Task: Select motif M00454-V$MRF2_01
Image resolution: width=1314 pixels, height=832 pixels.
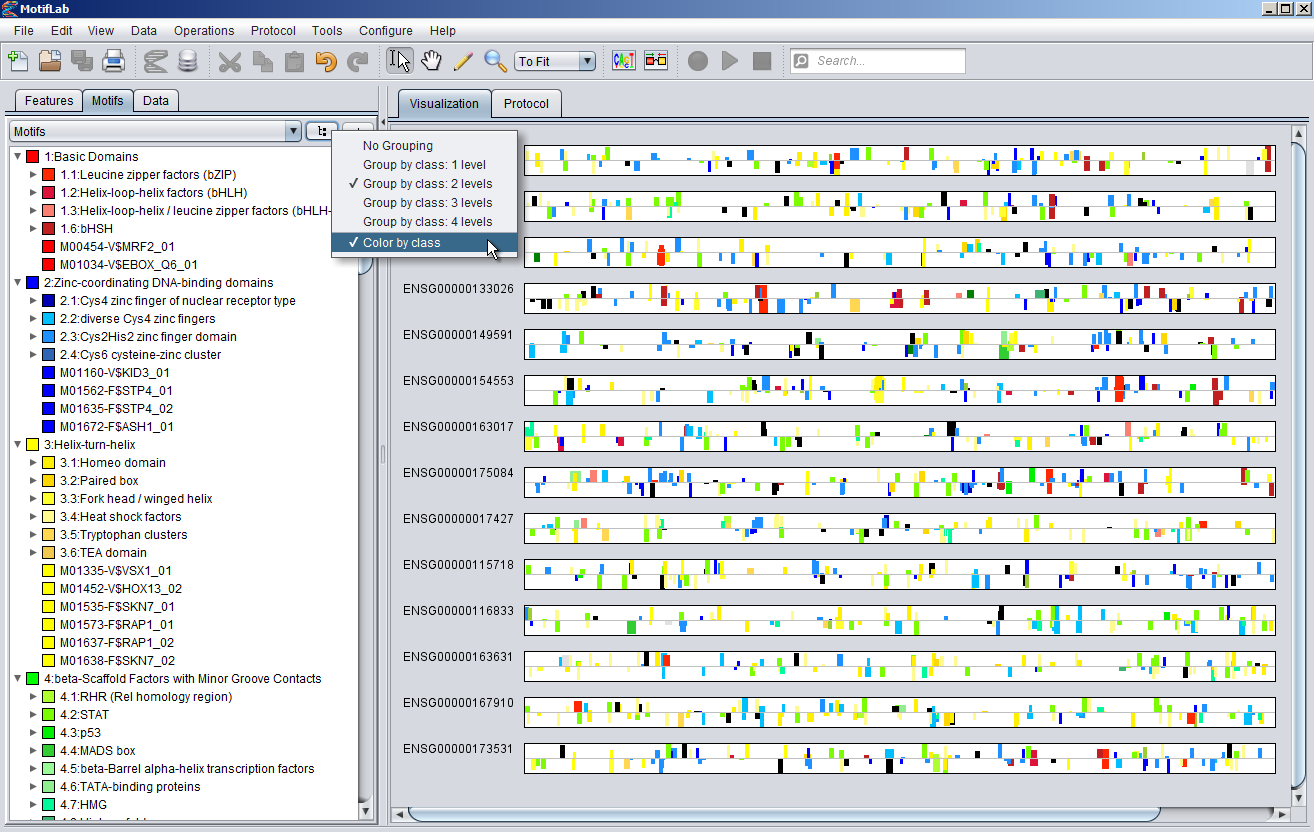Action: pyautogui.click(x=117, y=247)
